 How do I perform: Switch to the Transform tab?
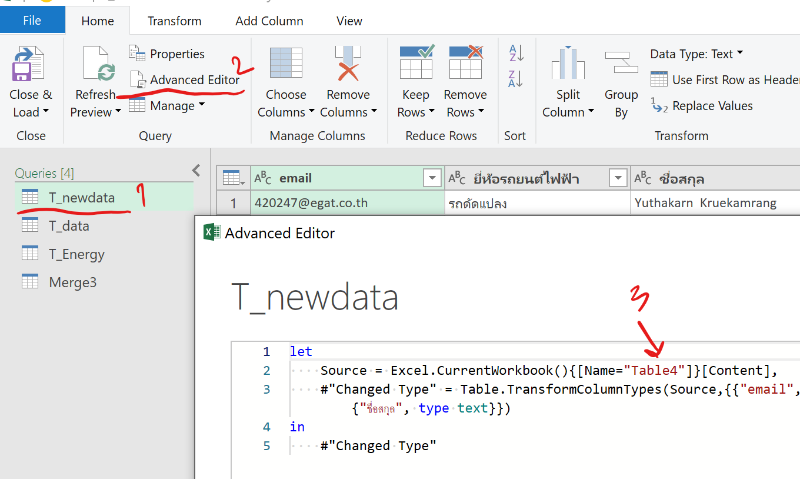coord(174,21)
